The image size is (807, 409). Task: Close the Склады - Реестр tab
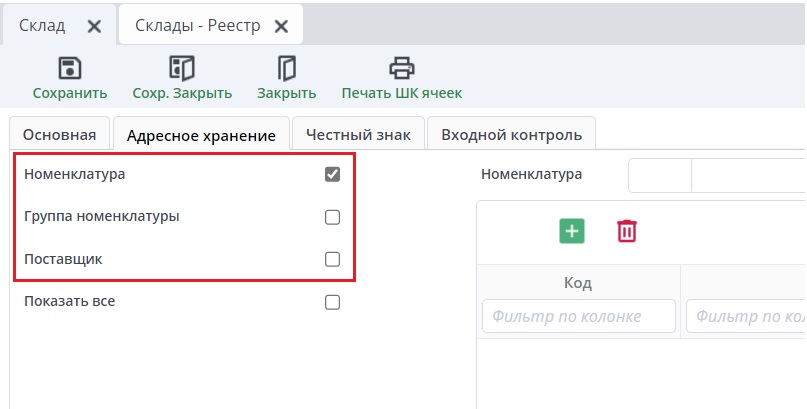tap(282, 27)
